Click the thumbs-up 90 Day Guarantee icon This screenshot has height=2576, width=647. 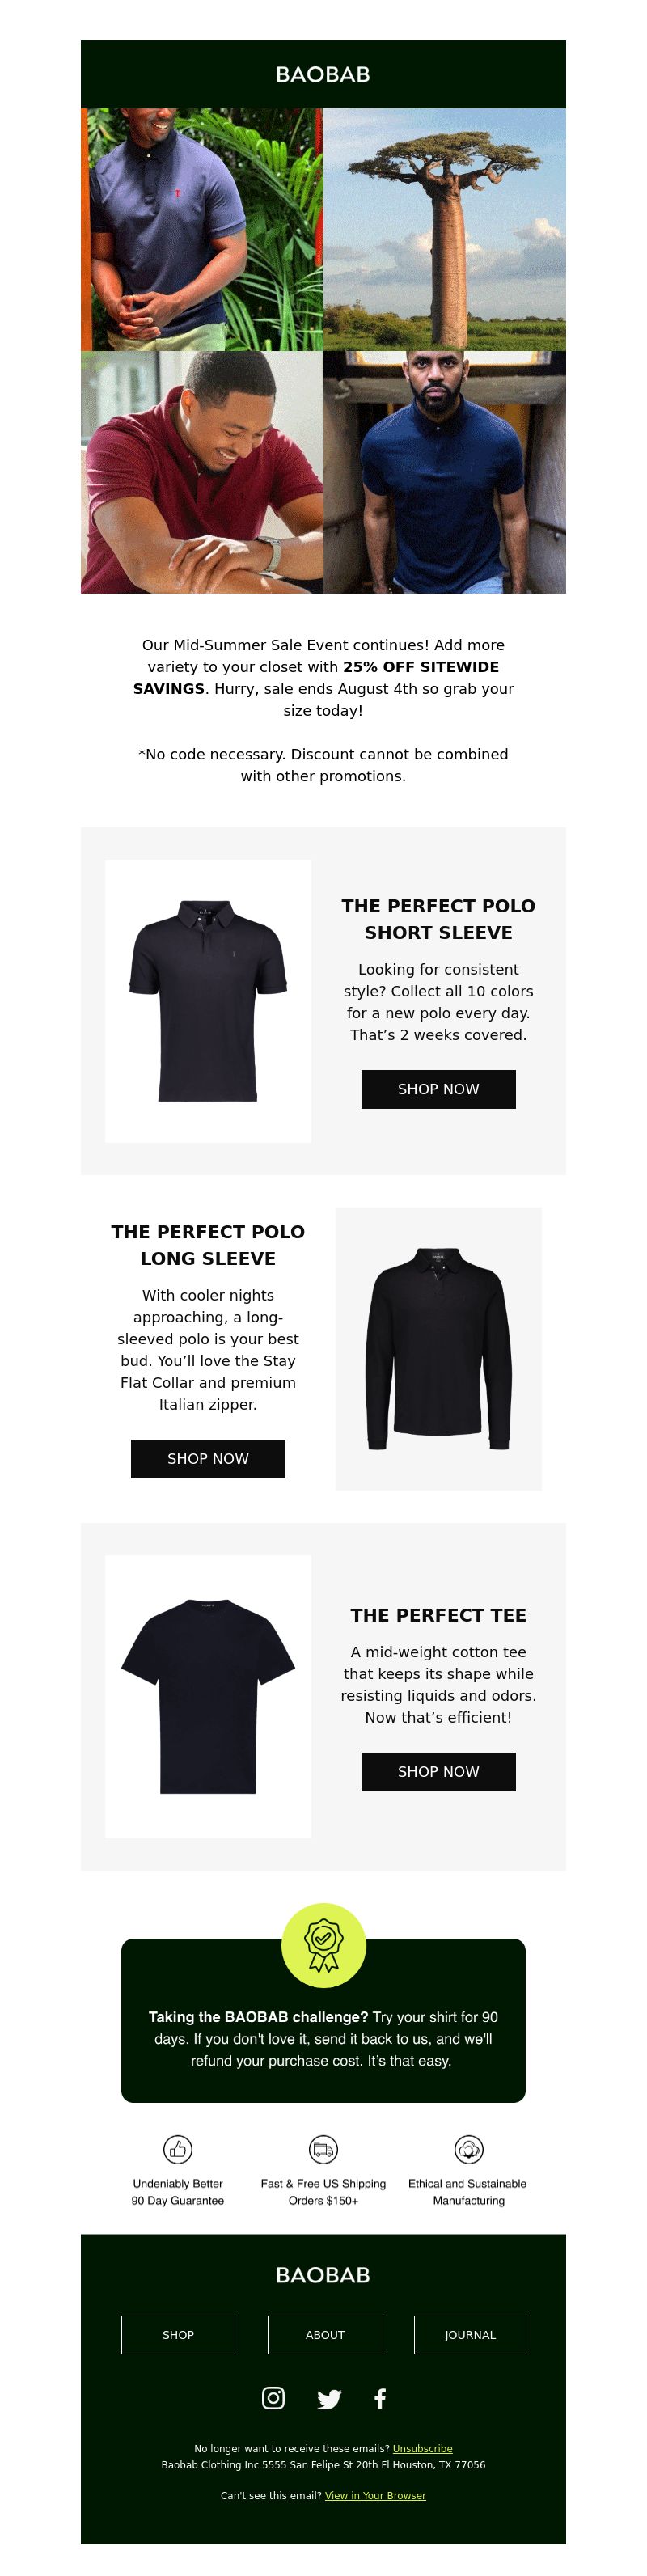pyautogui.click(x=178, y=2149)
